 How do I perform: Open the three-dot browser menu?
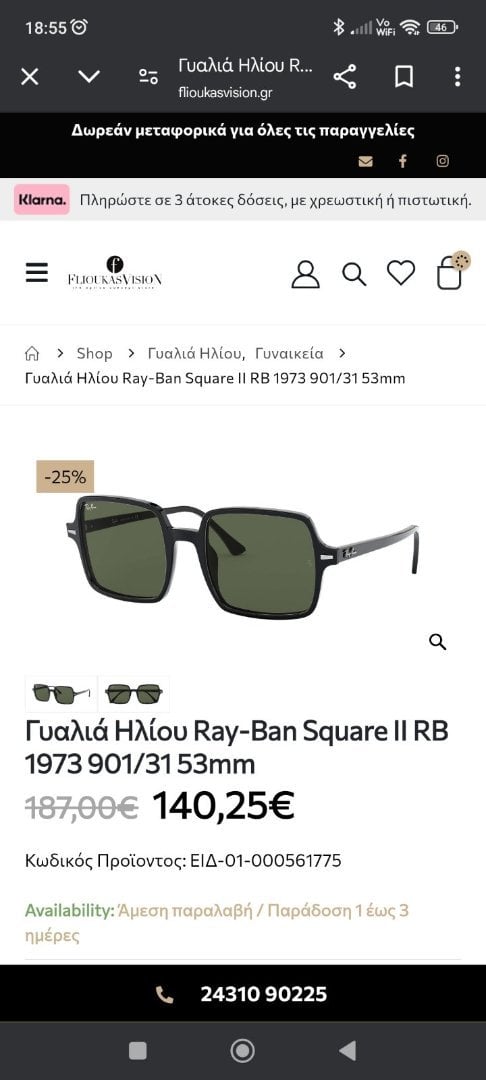tap(457, 76)
